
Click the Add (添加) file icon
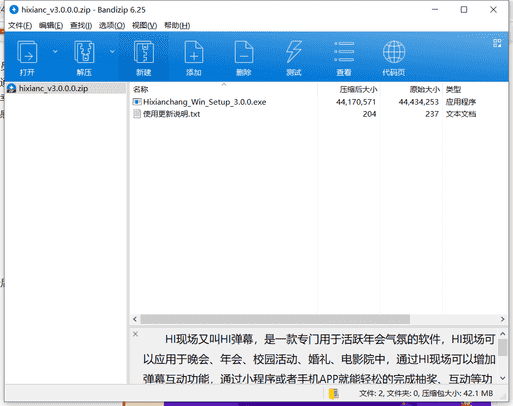coord(194,52)
